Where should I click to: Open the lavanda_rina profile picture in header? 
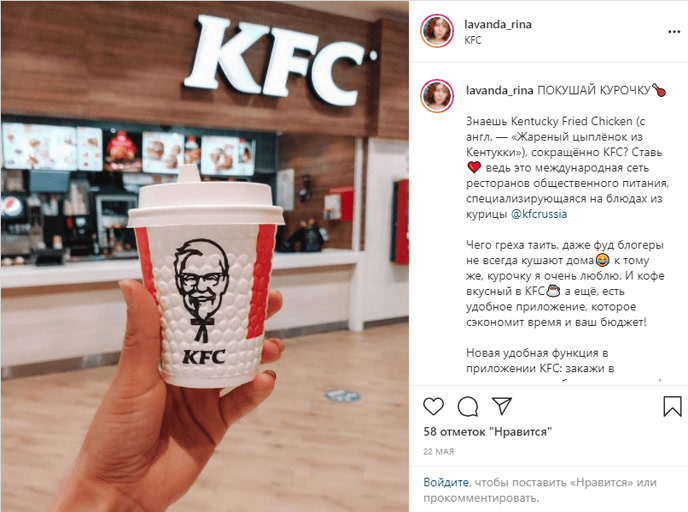tap(437, 31)
